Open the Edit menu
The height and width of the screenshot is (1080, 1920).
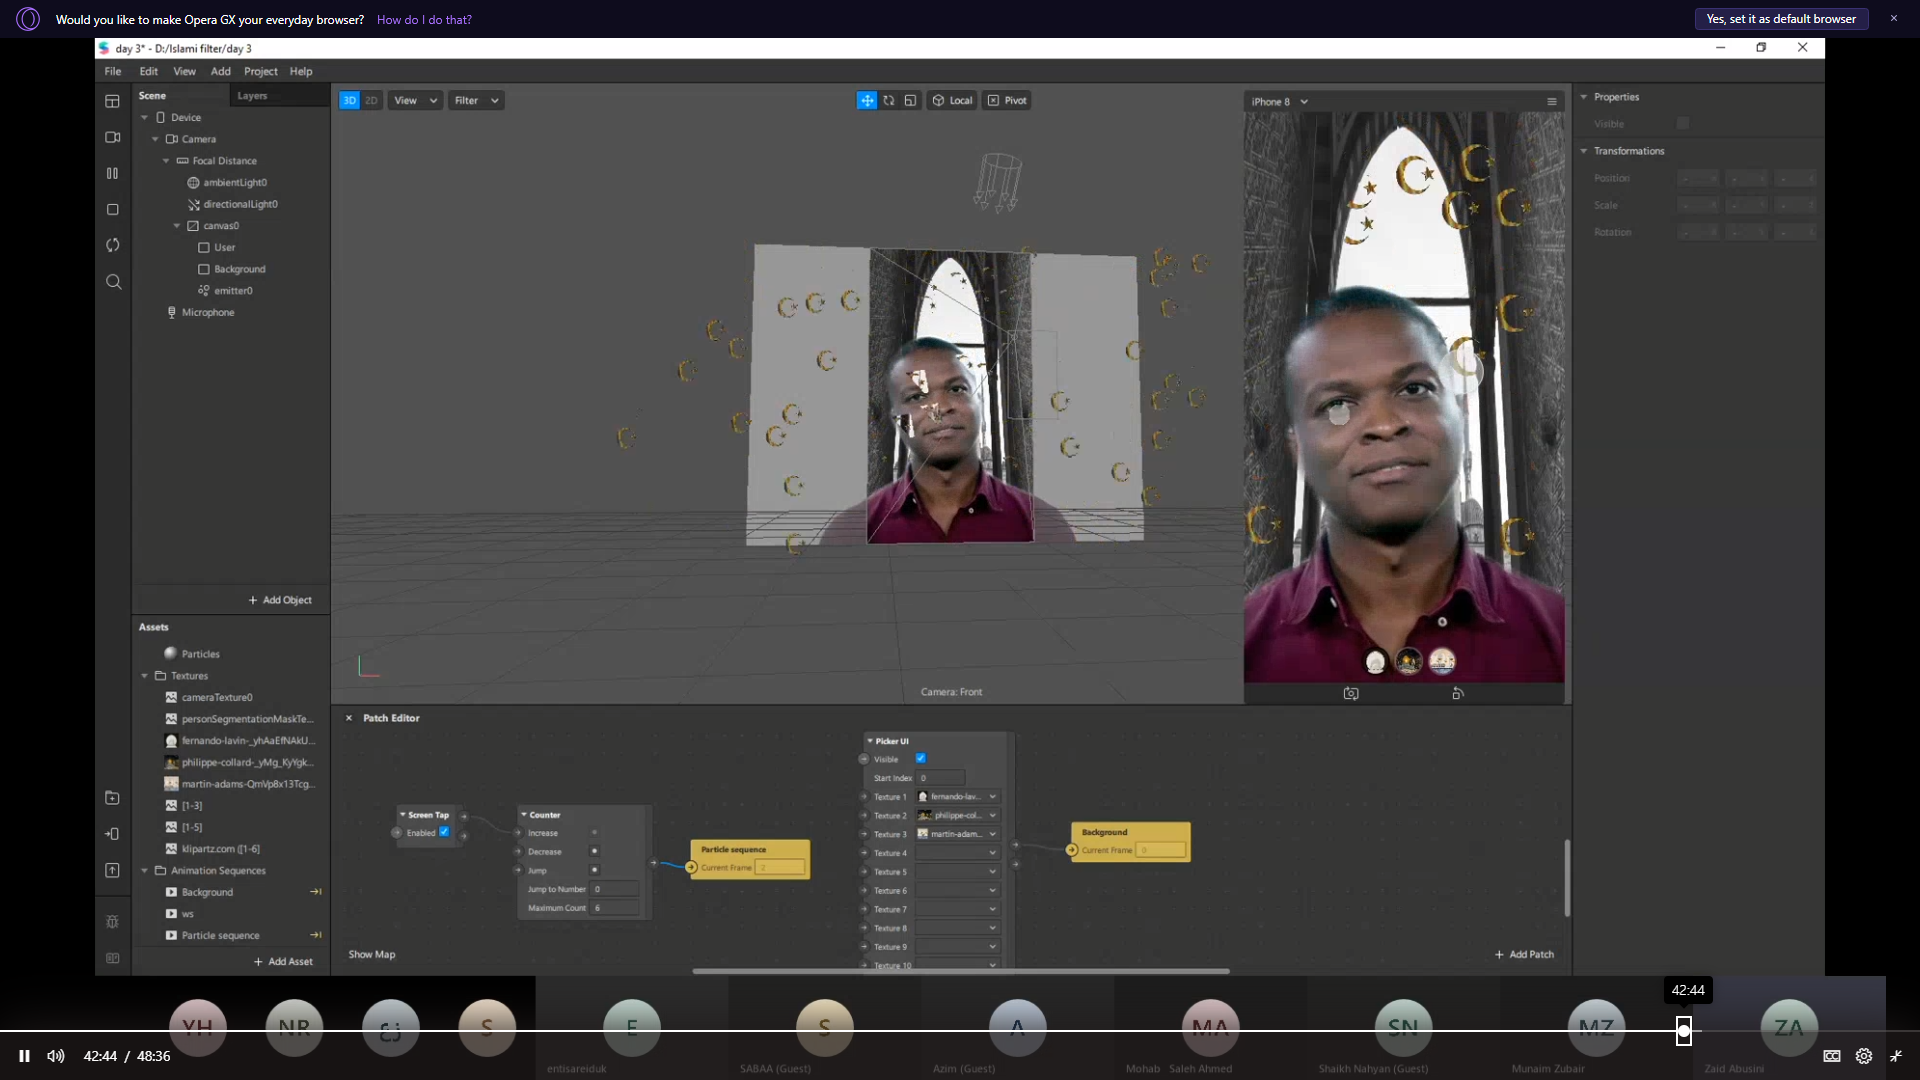149,71
